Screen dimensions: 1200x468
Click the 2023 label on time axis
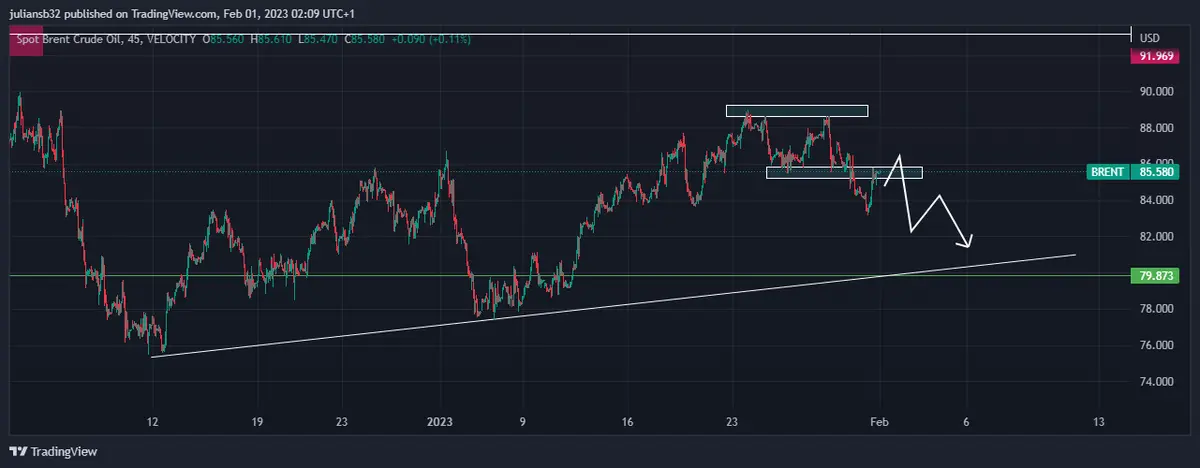point(441,422)
